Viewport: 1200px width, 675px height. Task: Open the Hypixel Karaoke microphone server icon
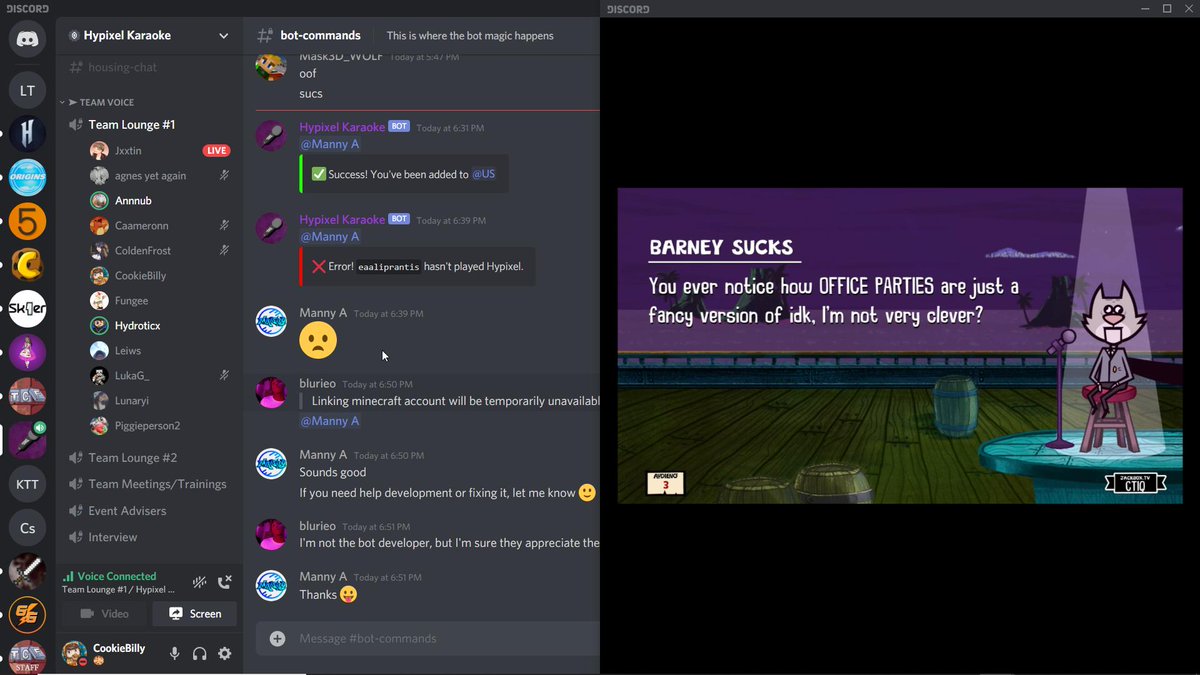tap(27, 440)
